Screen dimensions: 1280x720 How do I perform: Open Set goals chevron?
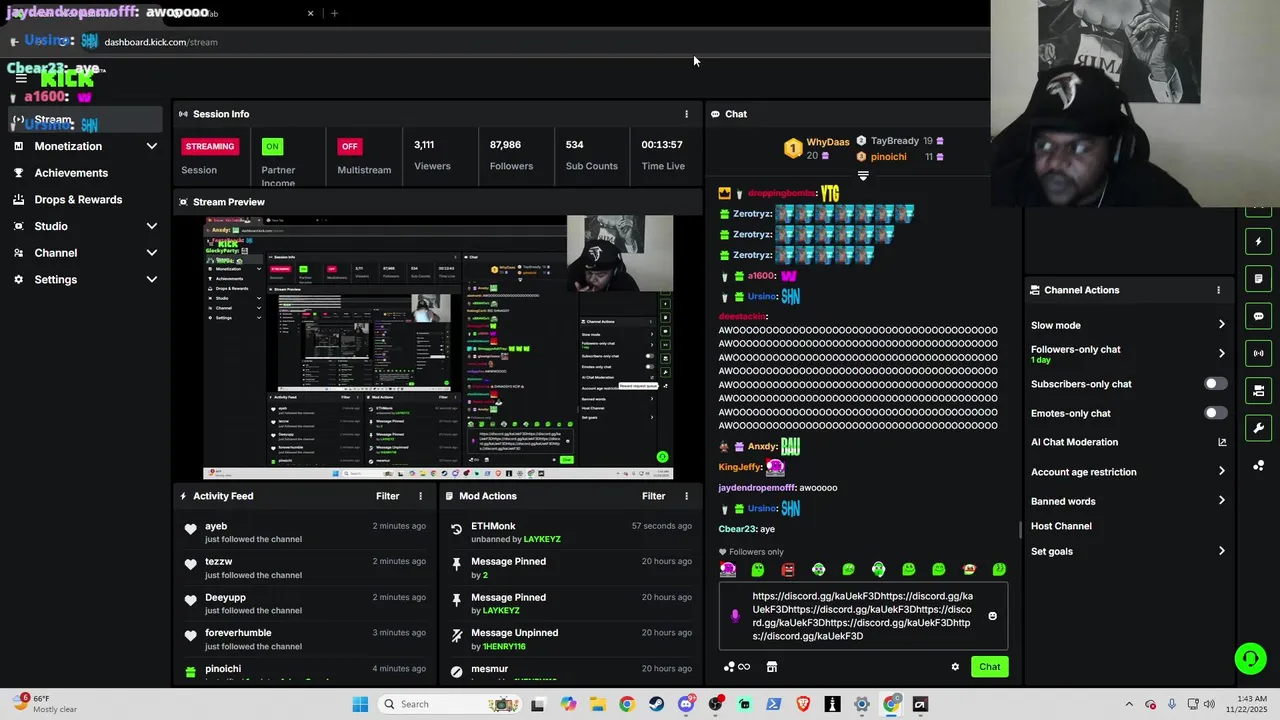(1221, 551)
